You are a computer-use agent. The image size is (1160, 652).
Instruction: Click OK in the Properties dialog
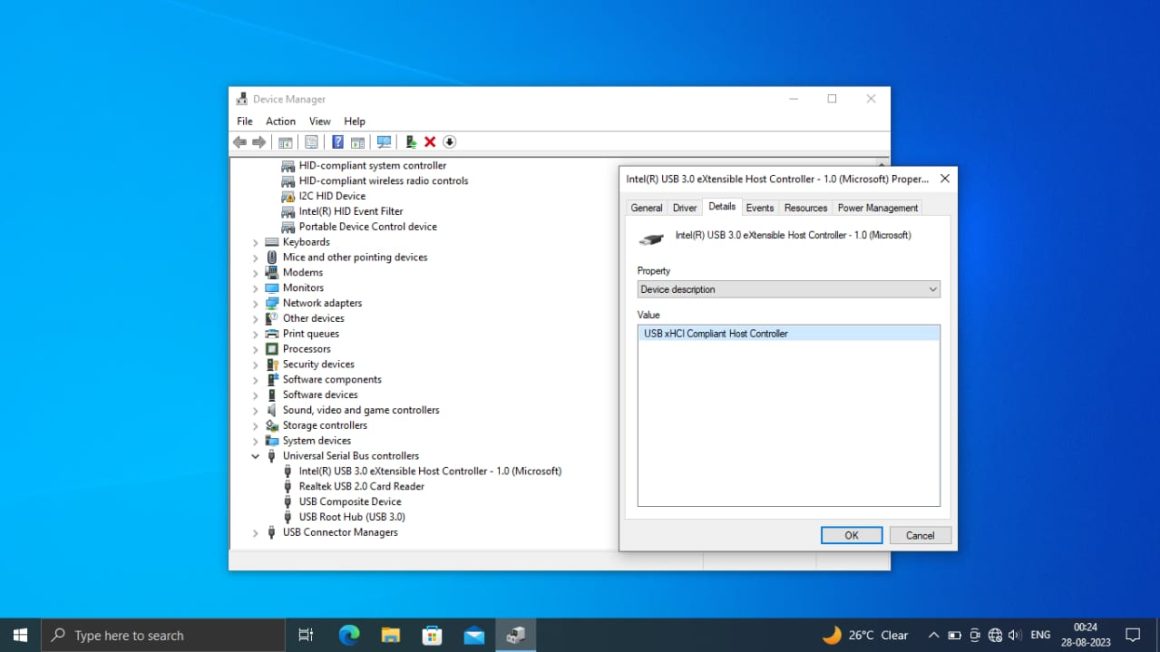pos(852,535)
